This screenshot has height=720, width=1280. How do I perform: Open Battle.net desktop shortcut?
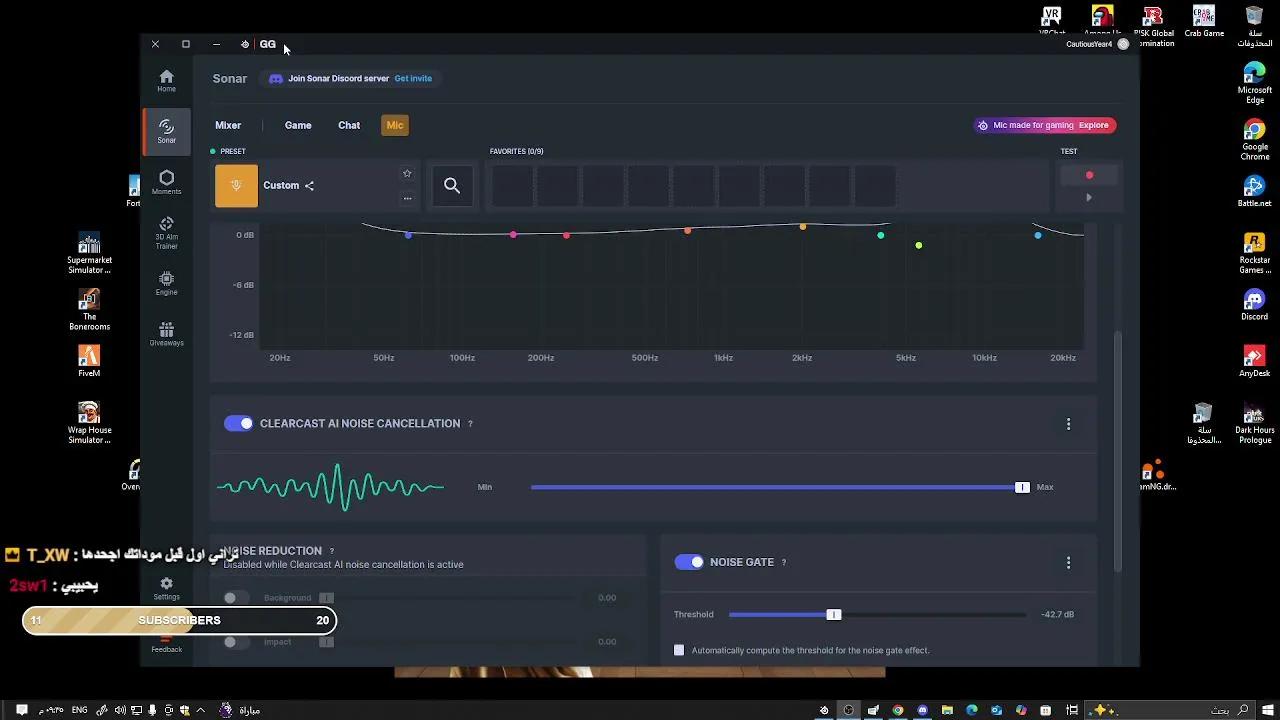(x=1254, y=192)
